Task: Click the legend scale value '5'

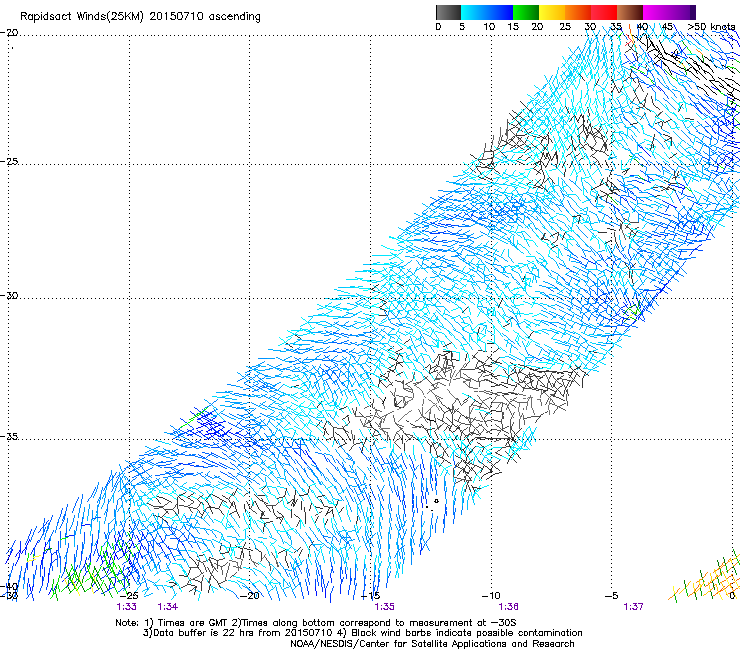Action: 462,27
